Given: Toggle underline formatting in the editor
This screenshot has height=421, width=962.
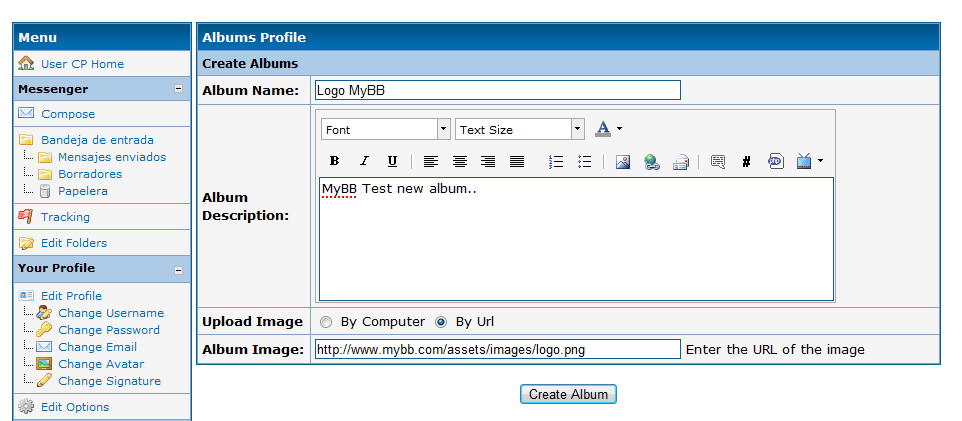Looking at the screenshot, I should pyautogui.click(x=393, y=161).
